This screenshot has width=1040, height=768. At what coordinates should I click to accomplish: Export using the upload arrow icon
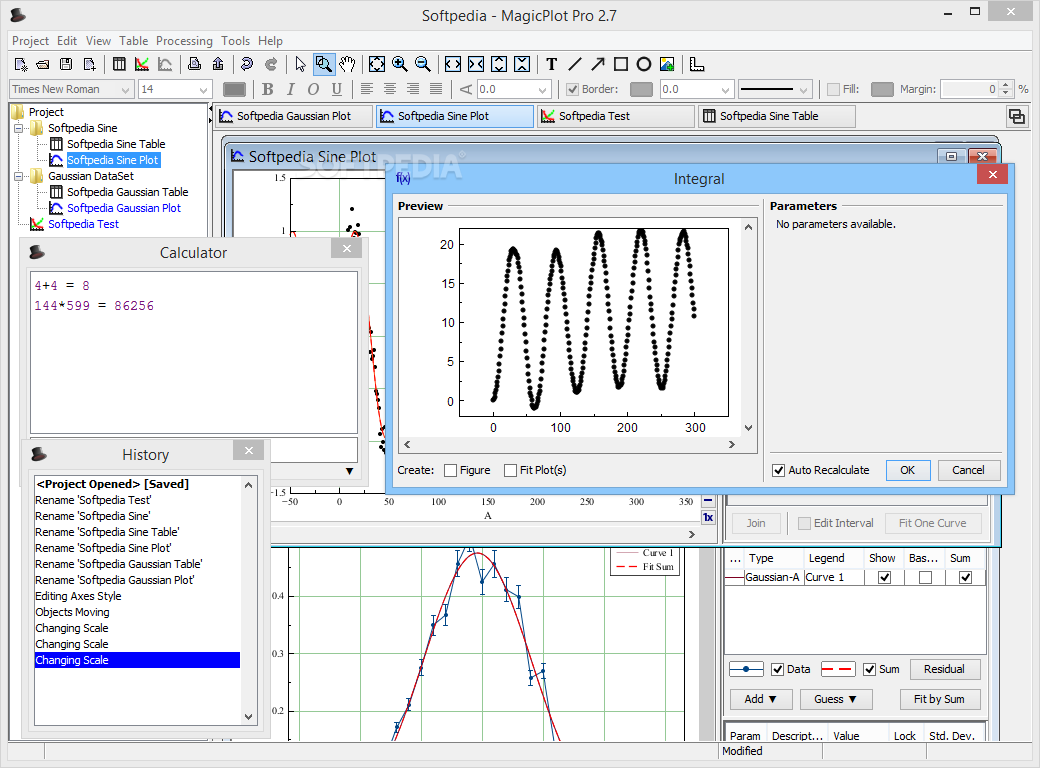[x=218, y=64]
